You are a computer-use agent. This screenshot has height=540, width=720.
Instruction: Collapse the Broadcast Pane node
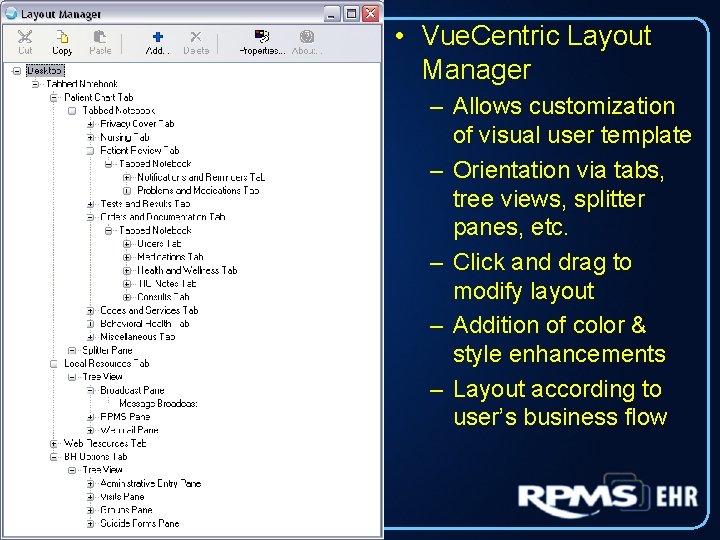90,390
